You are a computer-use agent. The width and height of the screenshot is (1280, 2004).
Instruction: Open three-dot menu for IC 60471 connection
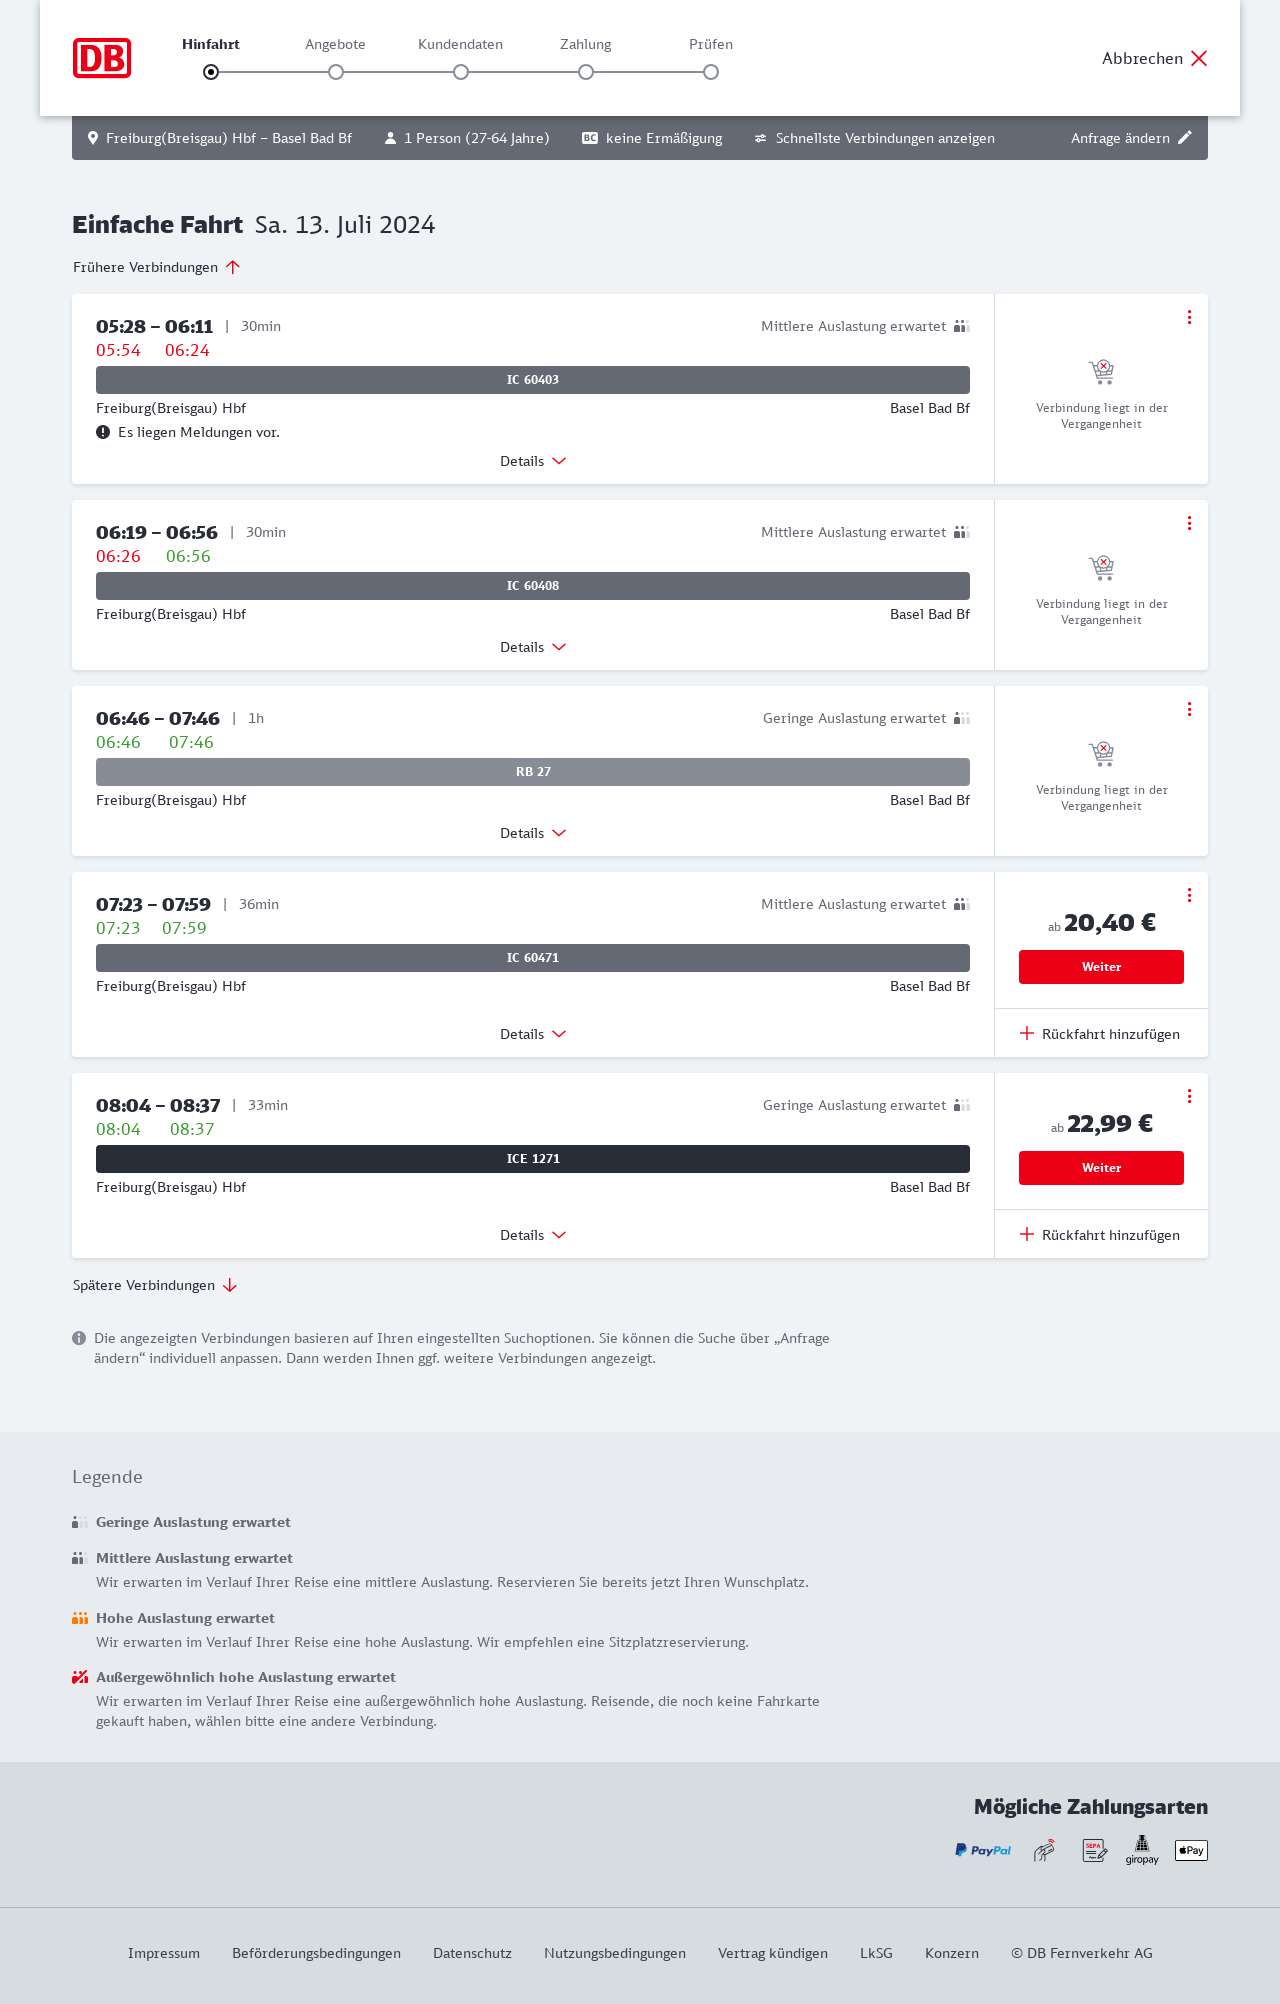tap(1189, 895)
